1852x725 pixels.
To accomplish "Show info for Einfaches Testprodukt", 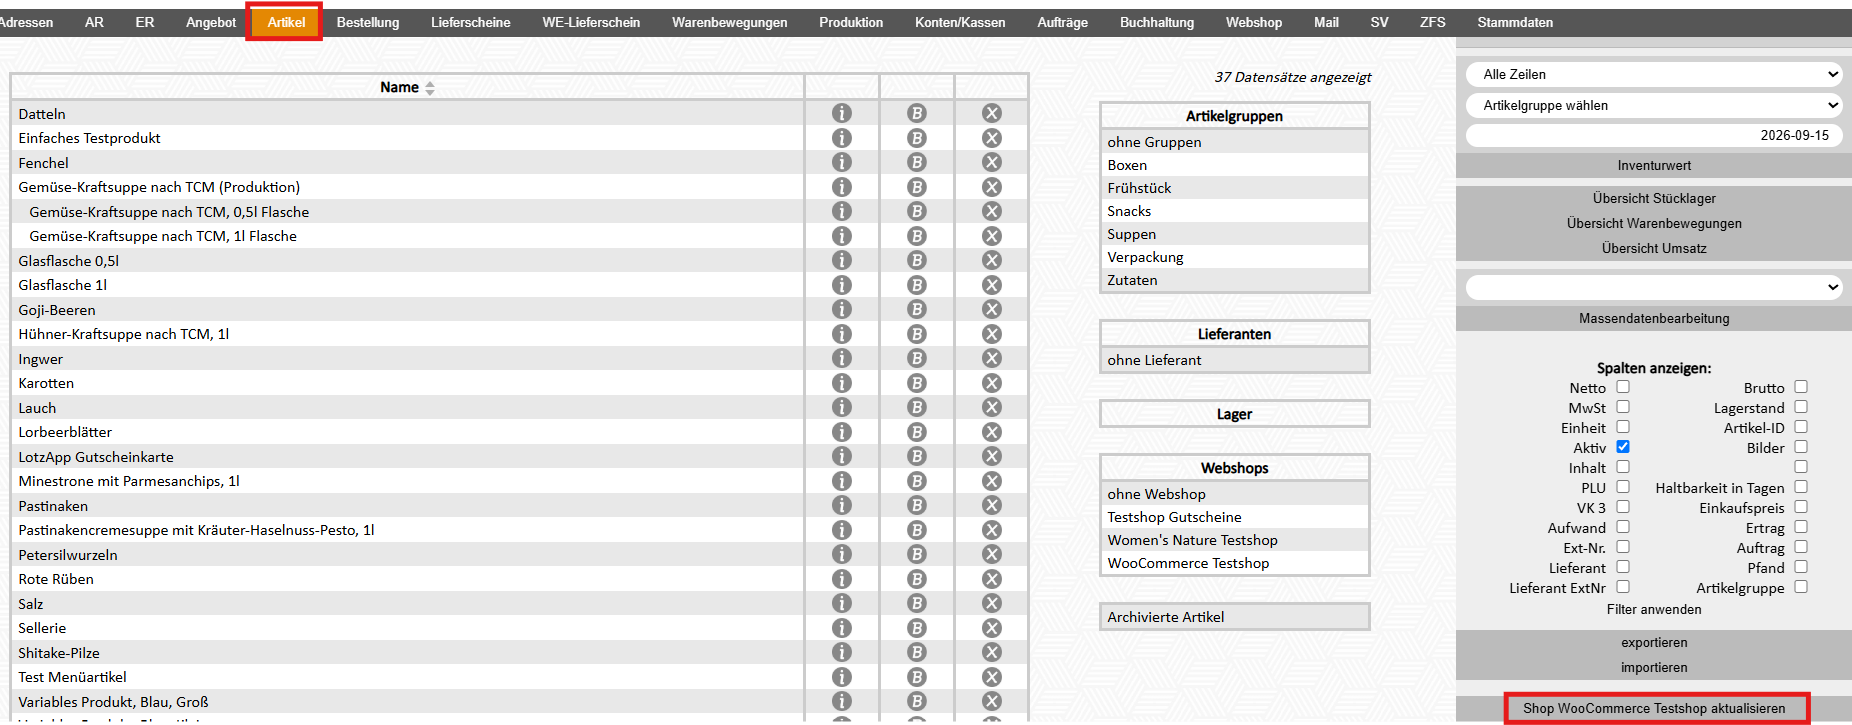I will click(x=842, y=138).
